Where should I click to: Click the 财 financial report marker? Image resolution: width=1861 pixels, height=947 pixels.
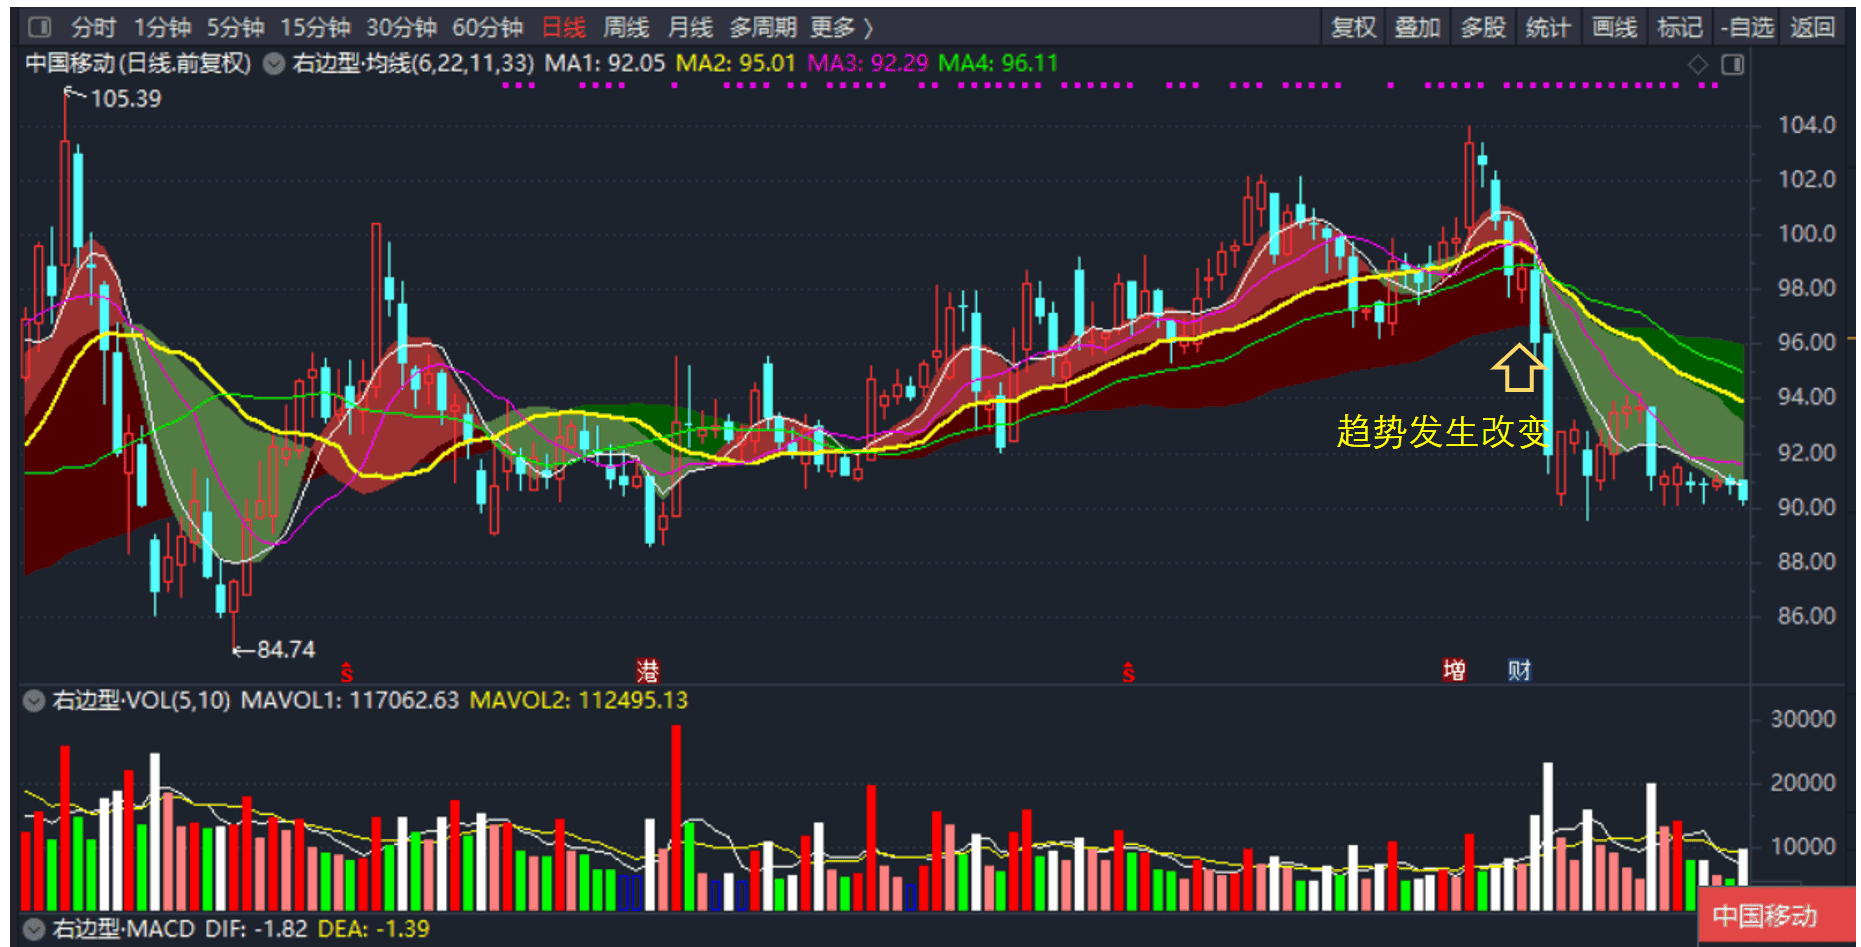coord(1519,670)
